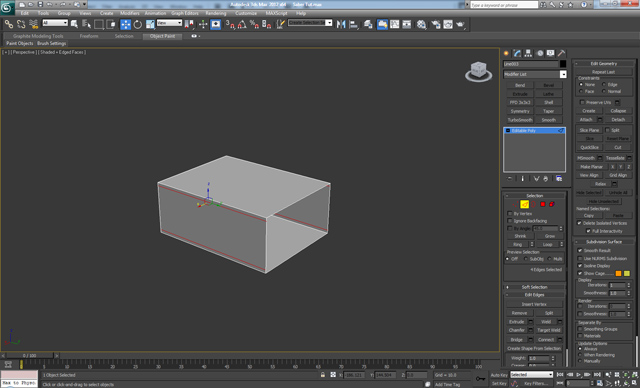The width and height of the screenshot is (640, 388).
Task: Enable Use NURMS Subdivision checkbox
Action: (580, 258)
